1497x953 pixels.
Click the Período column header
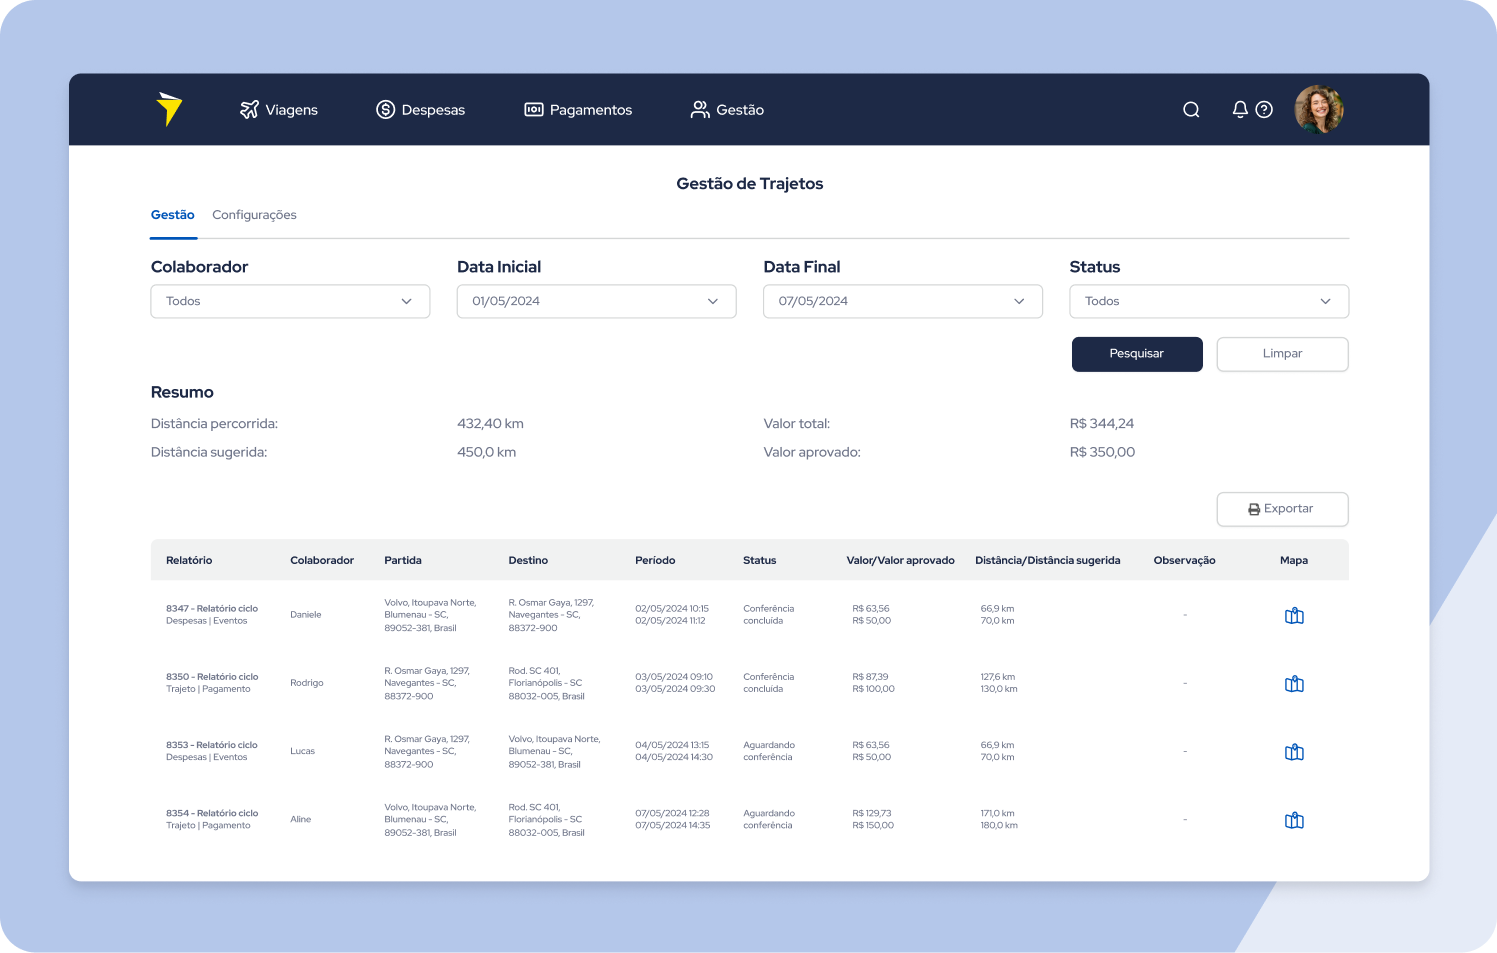point(655,560)
